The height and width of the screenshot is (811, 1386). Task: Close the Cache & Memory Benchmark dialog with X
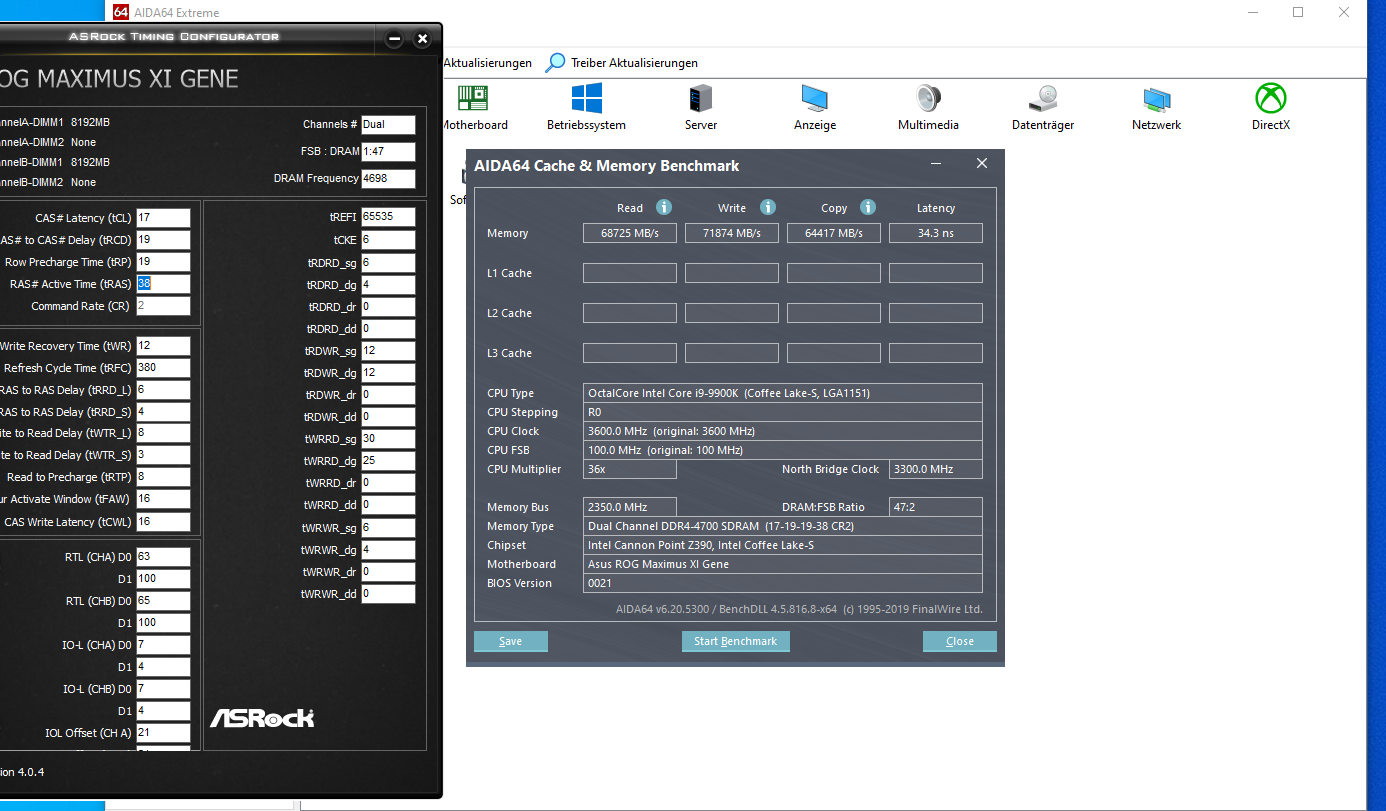click(982, 164)
